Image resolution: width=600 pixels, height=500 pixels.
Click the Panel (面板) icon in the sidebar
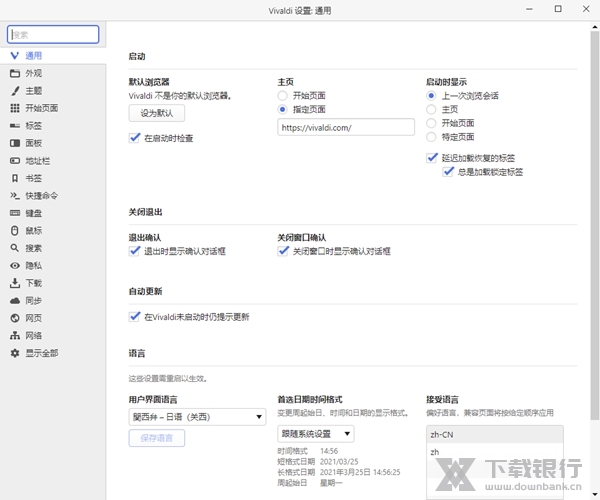[x=15, y=143]
